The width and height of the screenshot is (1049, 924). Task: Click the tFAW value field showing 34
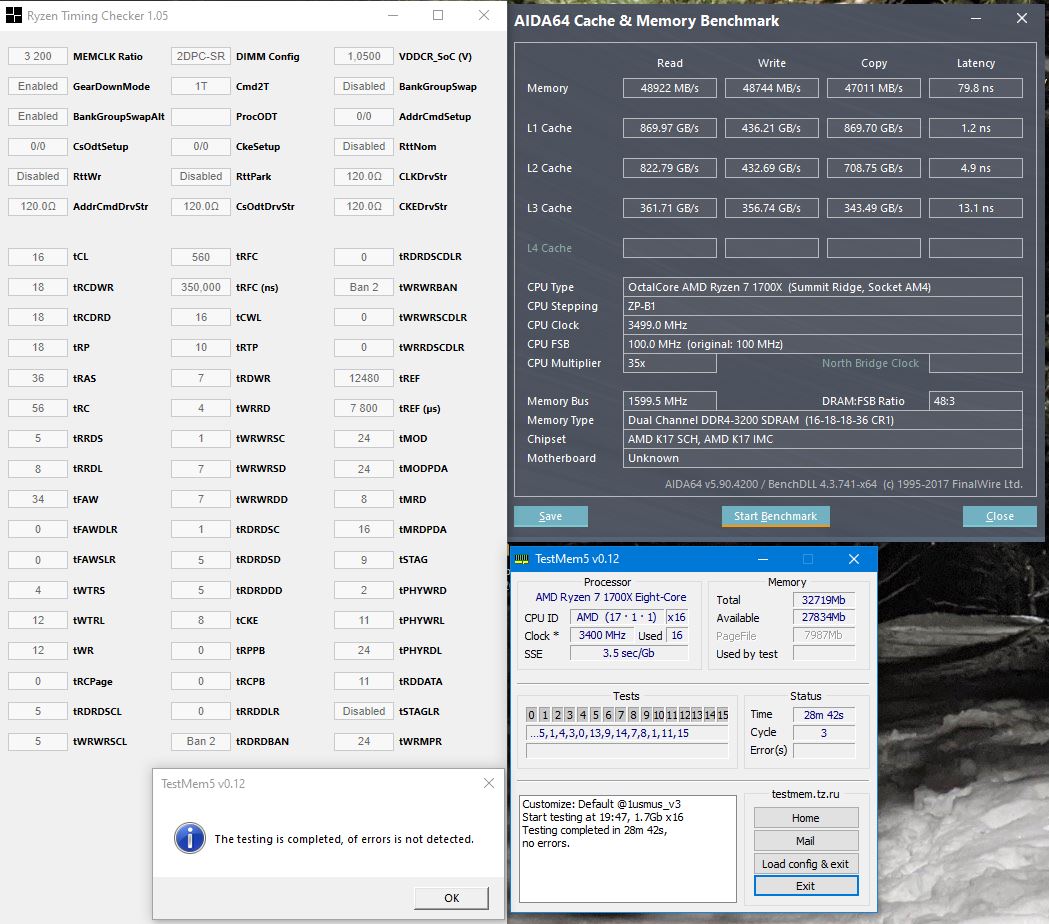click(x=38, y=499)
